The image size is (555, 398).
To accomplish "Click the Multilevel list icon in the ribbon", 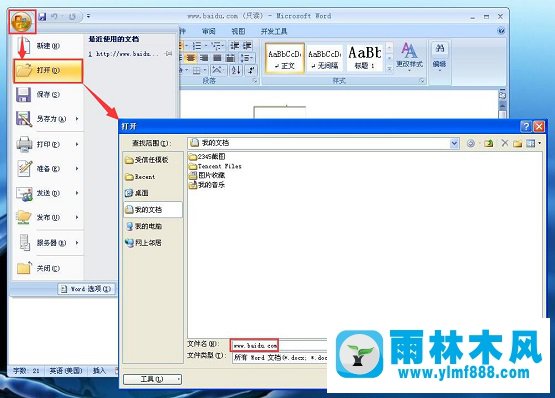I will (217, 46).
